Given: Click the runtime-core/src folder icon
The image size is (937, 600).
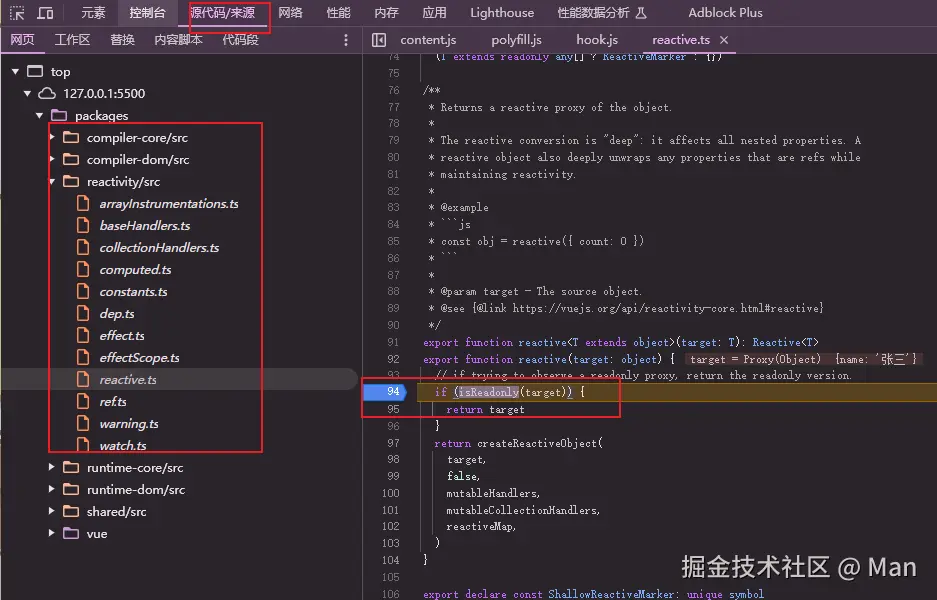Looking at the screenshot, I should coord(71,467).
